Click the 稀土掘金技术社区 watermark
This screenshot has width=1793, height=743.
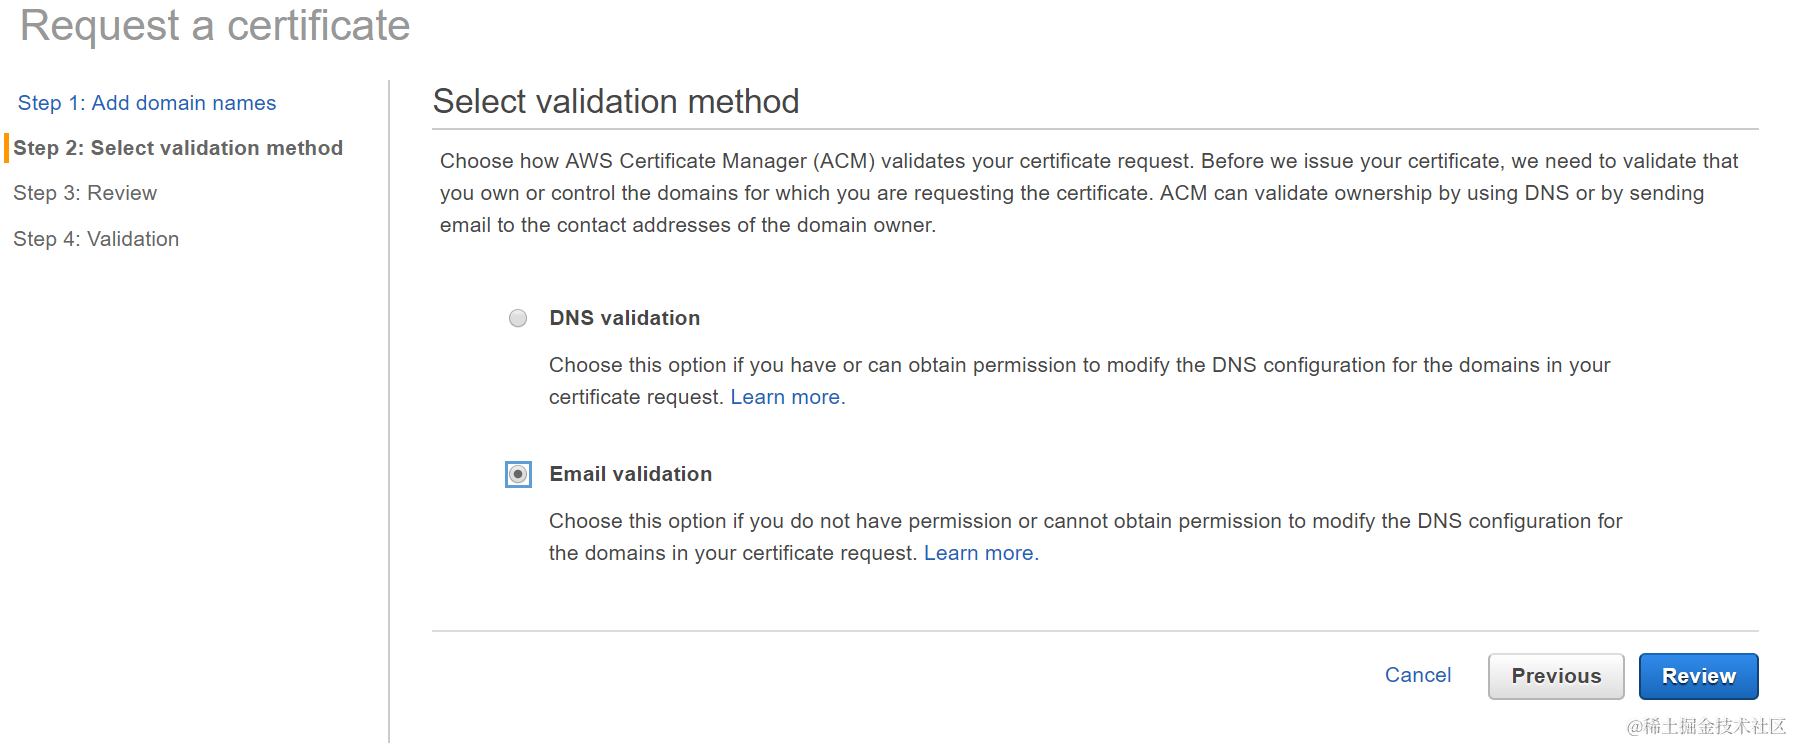1706,726
